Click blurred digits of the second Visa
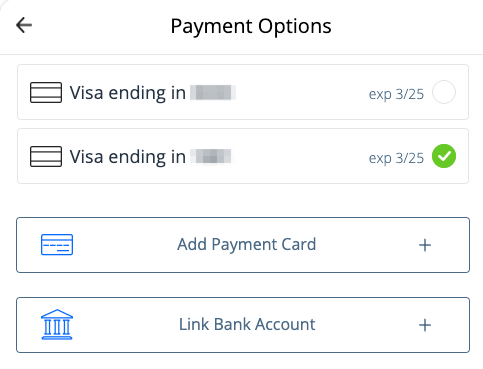 [x=211, y=156]
